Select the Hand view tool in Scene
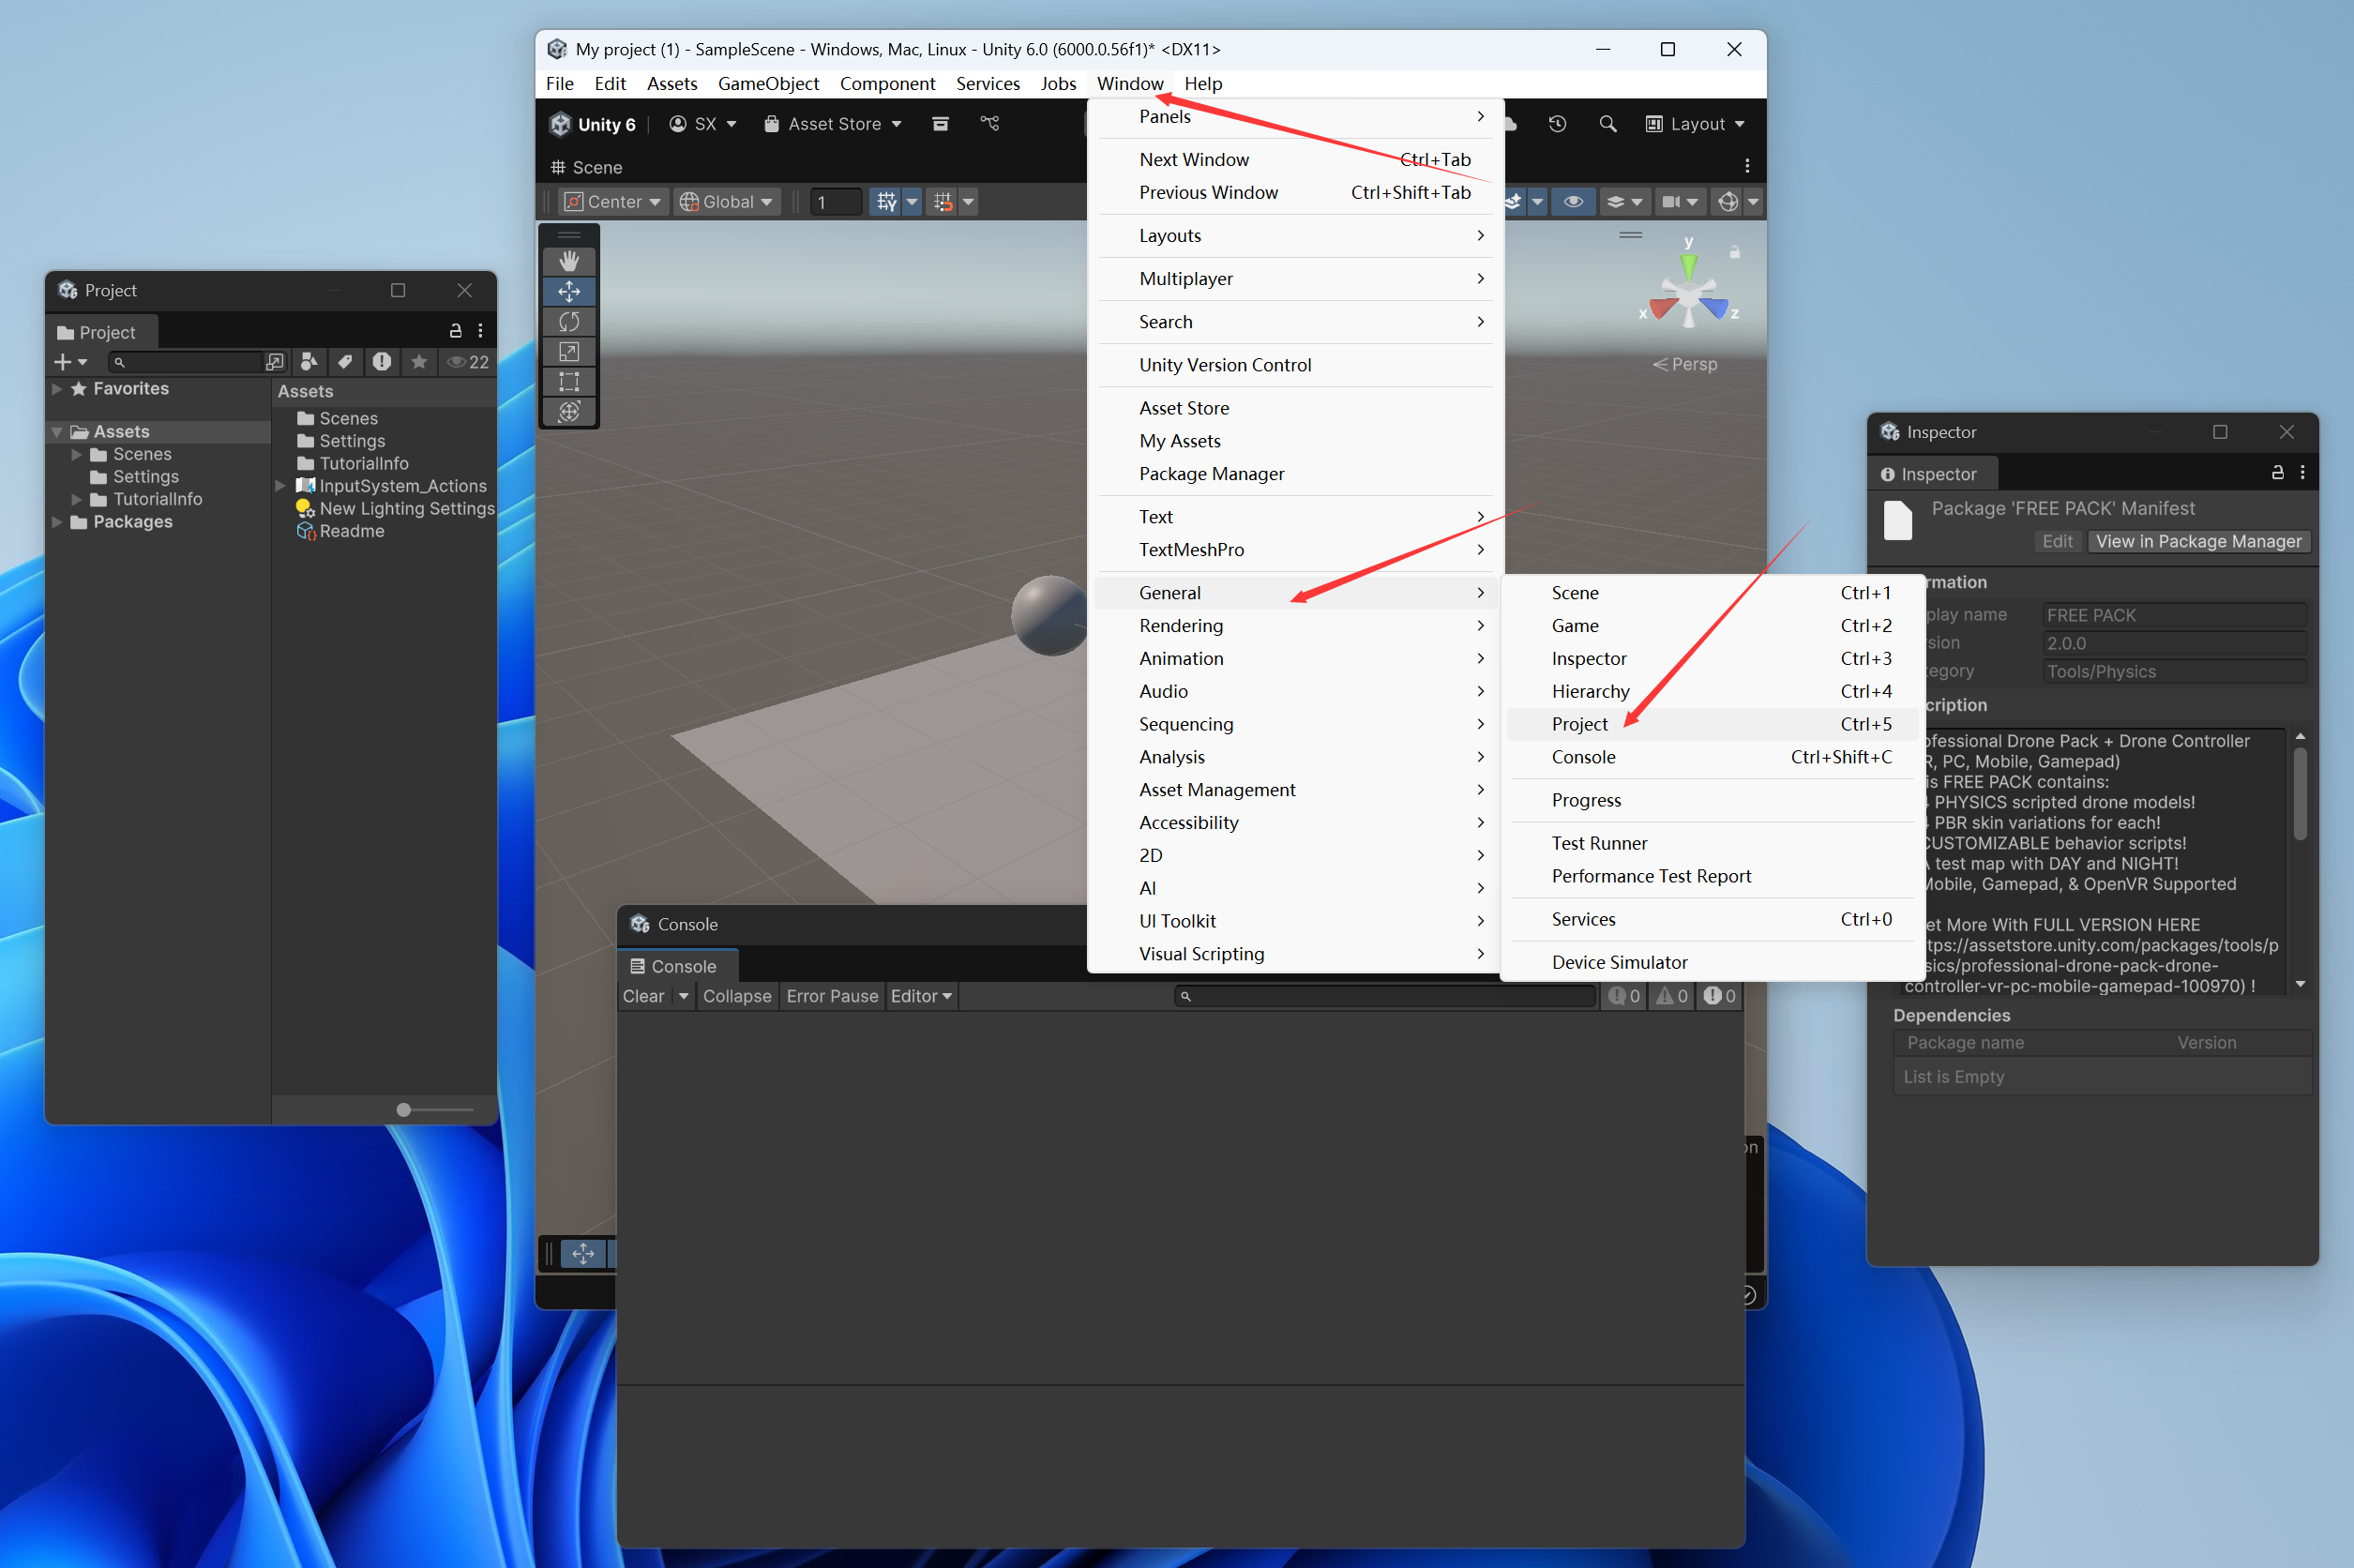The height and width of the screenshot is (1568, 2354). (569, 262)
